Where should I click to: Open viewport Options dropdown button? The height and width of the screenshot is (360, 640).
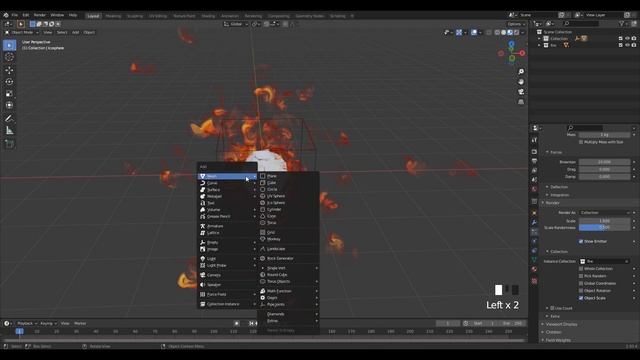coord(516,24)
